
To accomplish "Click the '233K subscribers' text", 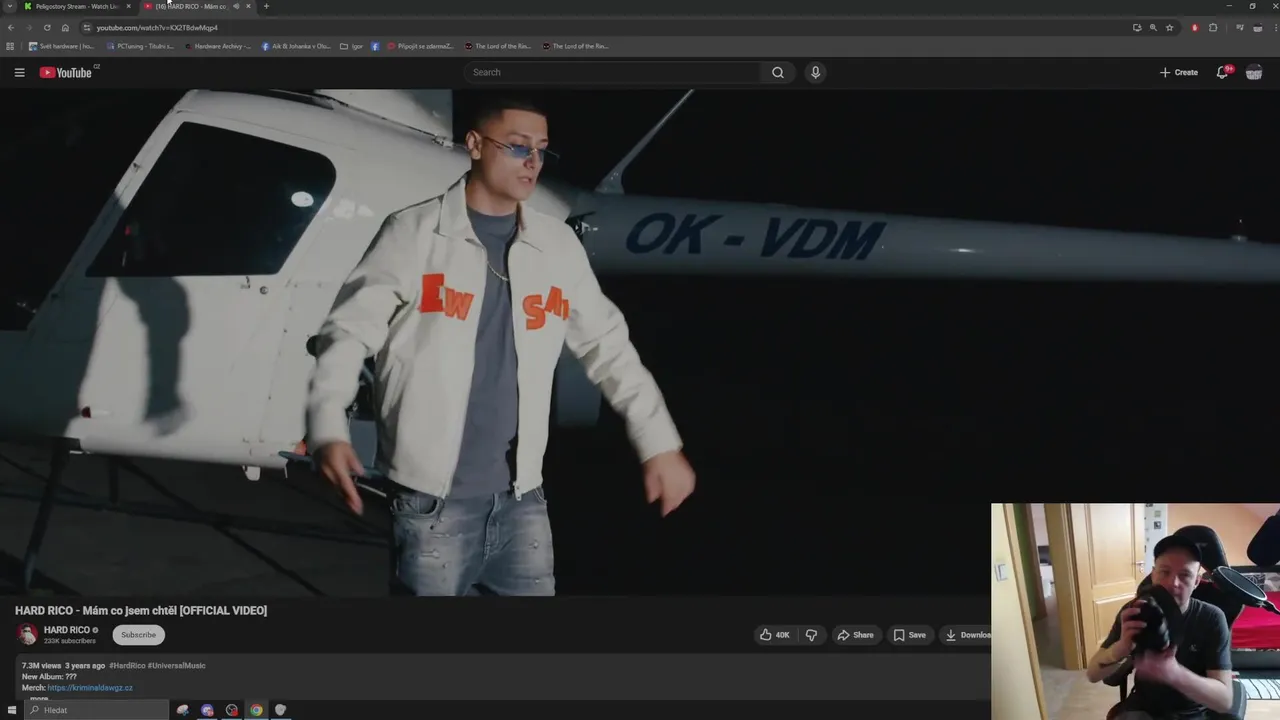I will 70,641.
